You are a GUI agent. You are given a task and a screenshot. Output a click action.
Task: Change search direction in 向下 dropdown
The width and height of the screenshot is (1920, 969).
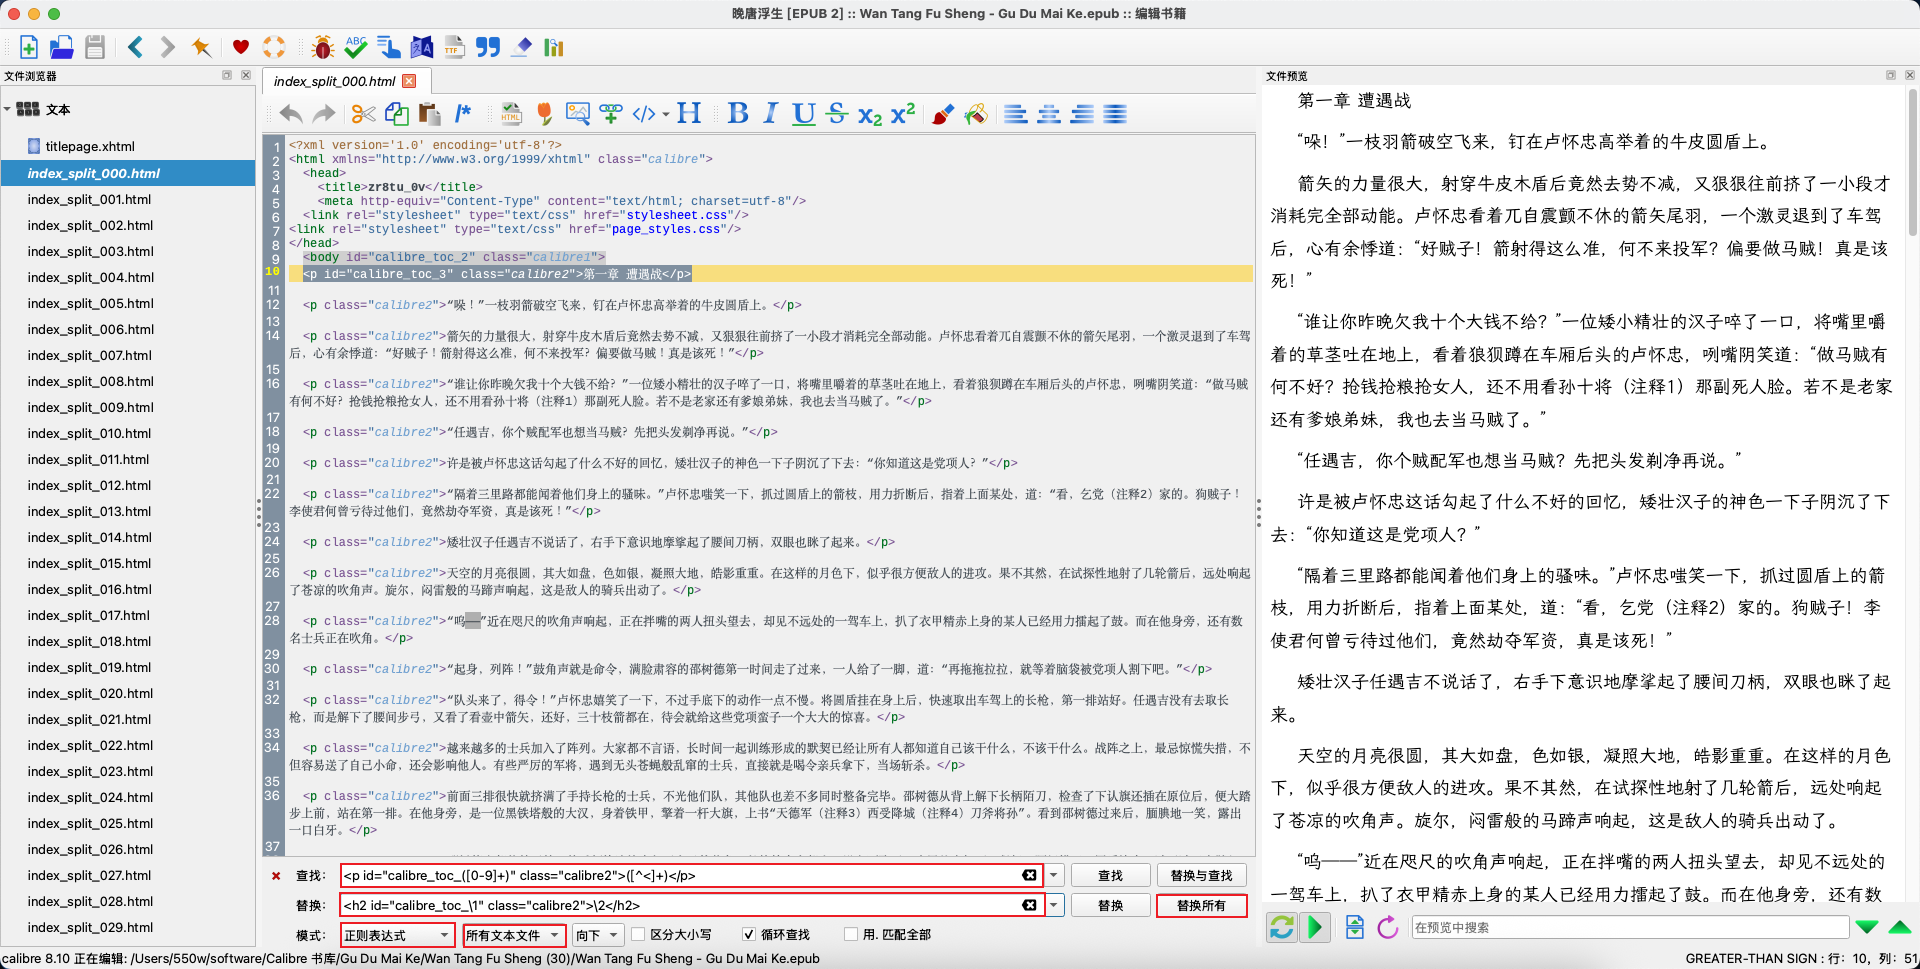[x=597, y=935]
